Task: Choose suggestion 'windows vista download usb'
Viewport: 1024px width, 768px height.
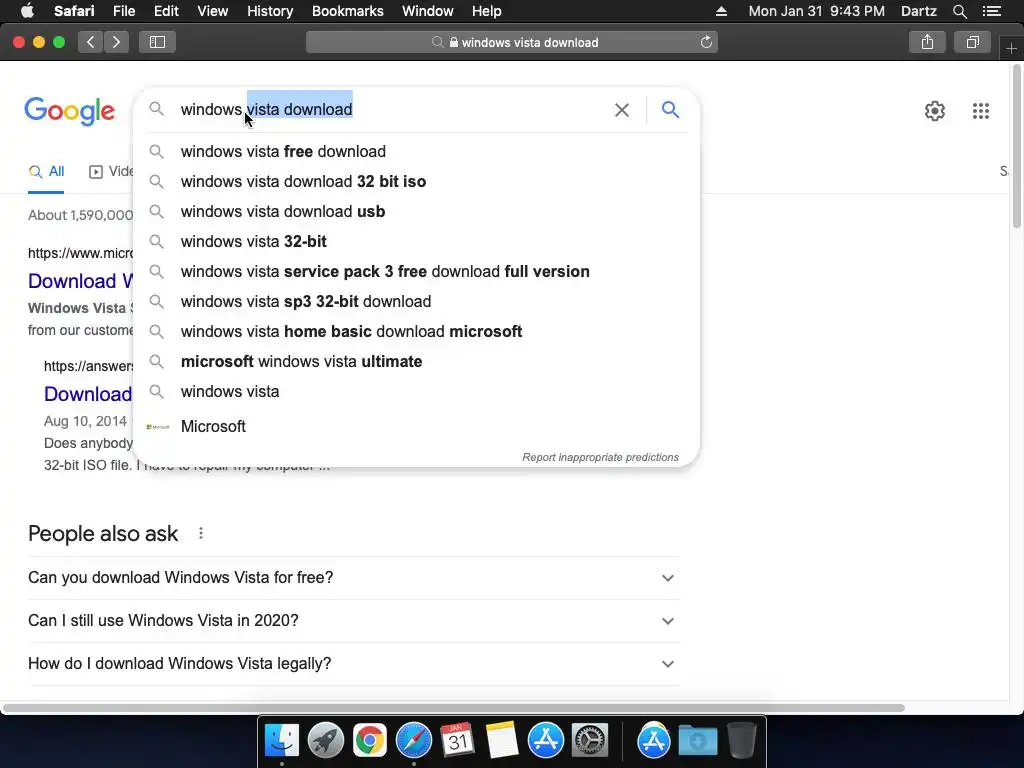Action: point(416,212)
